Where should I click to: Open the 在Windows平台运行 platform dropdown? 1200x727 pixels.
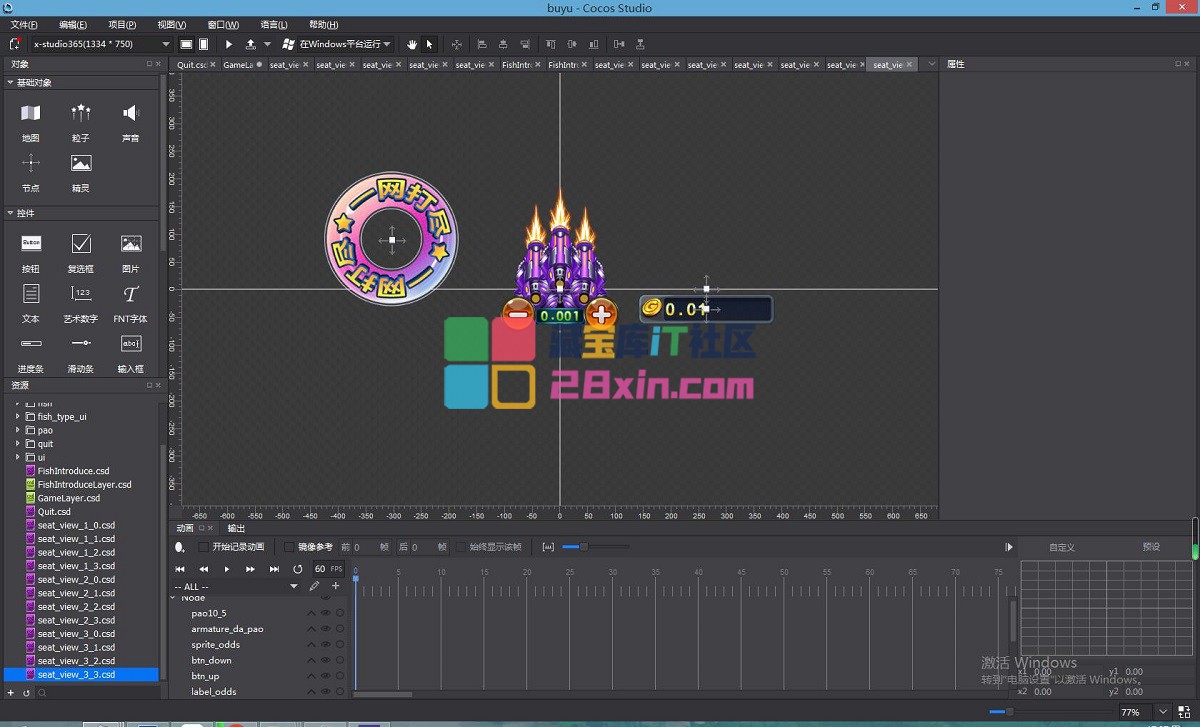(x=336, y=44)
